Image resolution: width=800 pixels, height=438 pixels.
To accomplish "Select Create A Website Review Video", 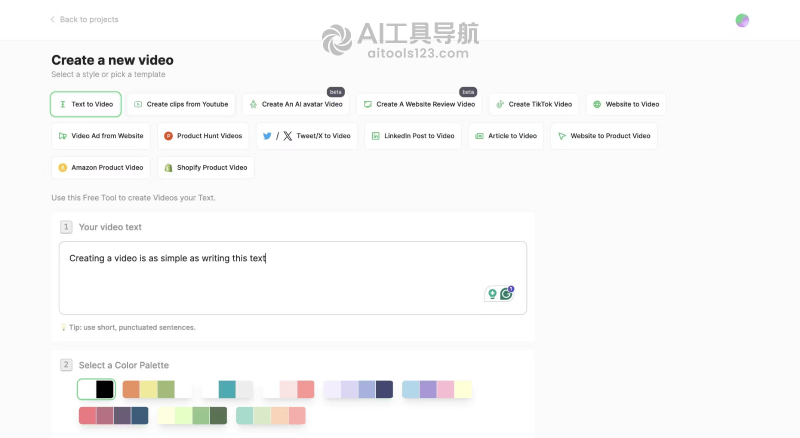I will click(x=419, y=104).
